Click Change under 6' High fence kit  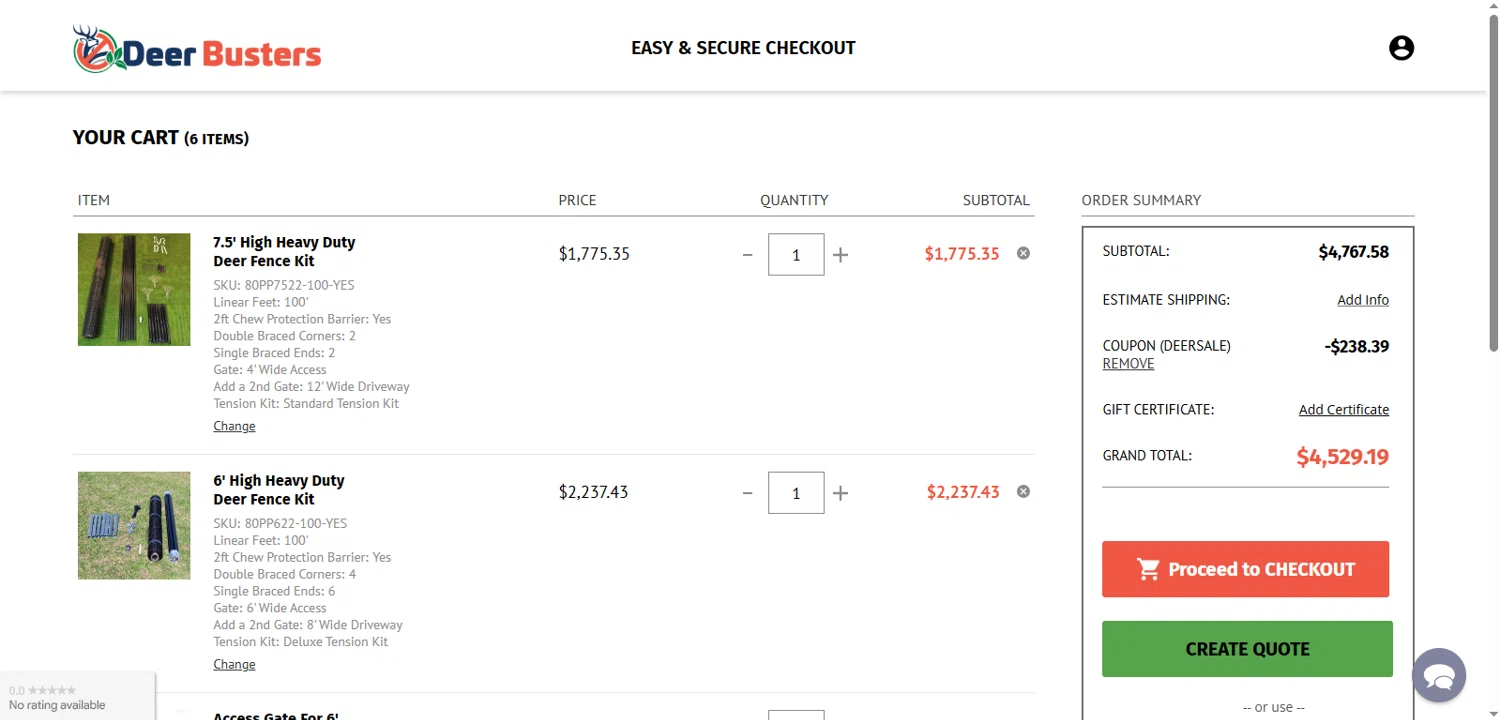point(234,664)
